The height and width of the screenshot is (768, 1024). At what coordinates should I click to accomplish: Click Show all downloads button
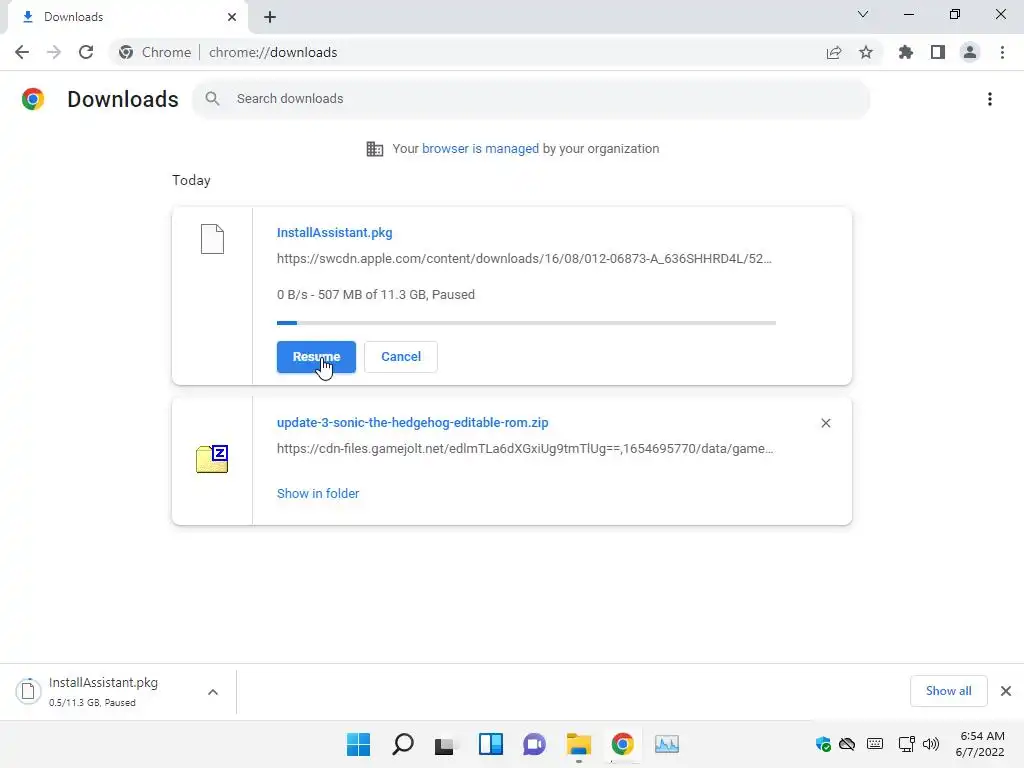click(x=948, y=691)
